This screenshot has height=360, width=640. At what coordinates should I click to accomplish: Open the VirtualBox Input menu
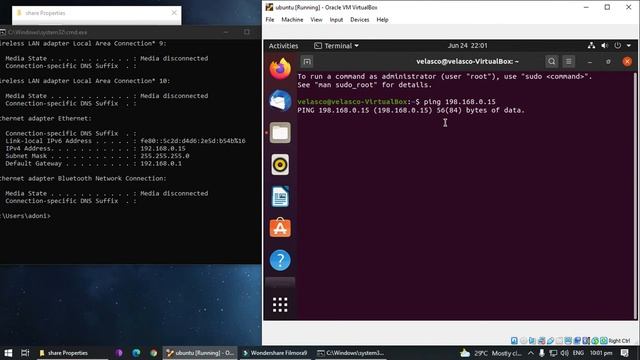coord(336,20)
